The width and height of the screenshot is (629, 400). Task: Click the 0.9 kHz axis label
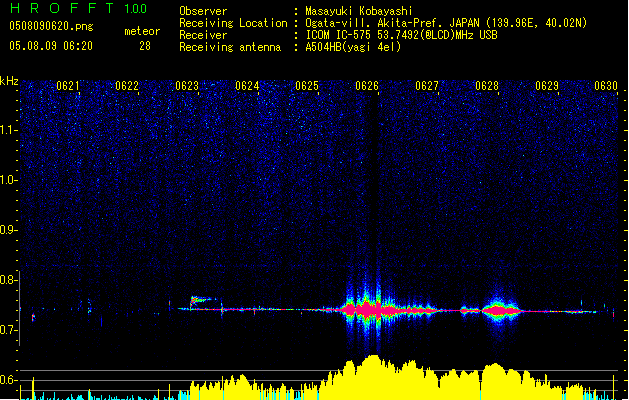click(x=9, y=230)
